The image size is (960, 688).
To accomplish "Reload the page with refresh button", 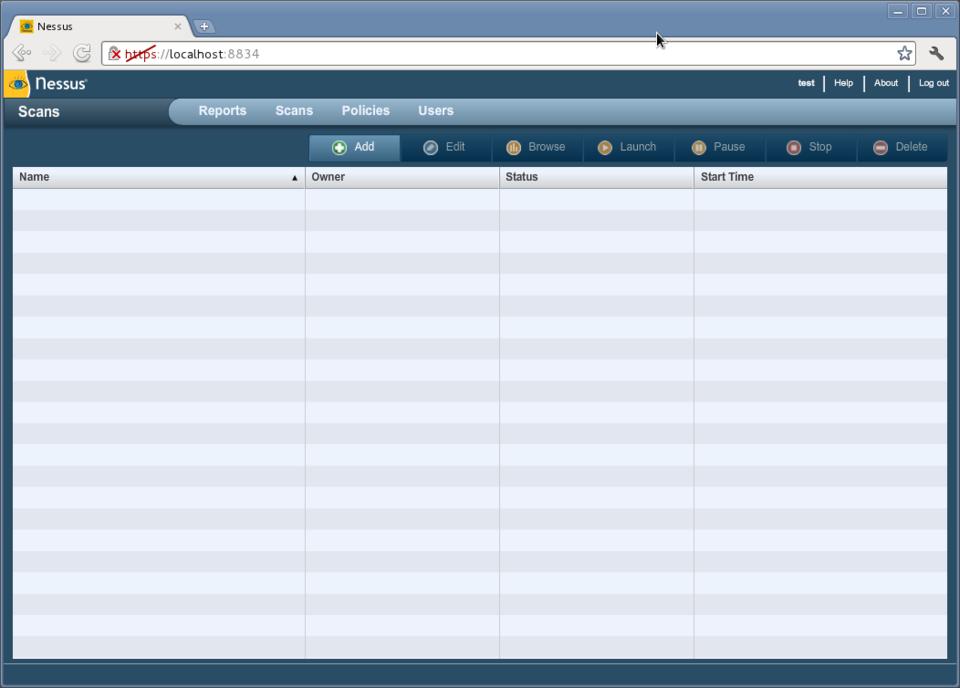I will [x=82, y=54].
